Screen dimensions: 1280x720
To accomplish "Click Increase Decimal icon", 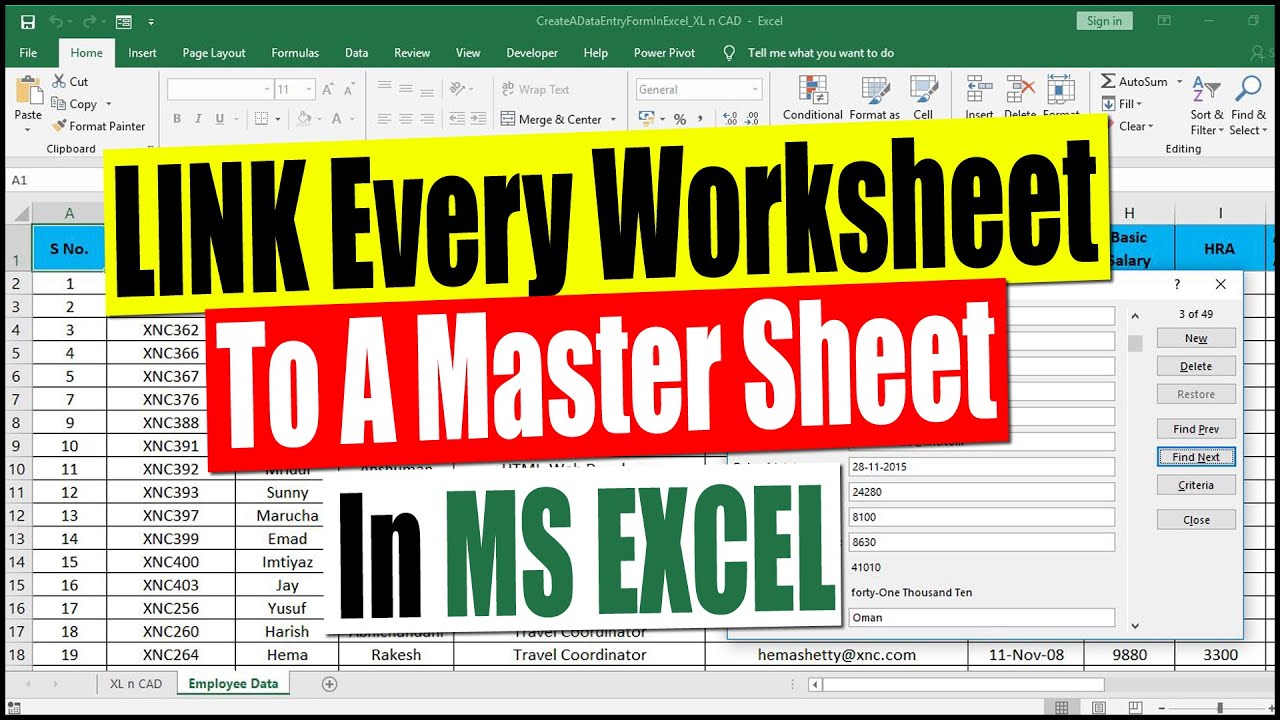I will coord(730,119).
